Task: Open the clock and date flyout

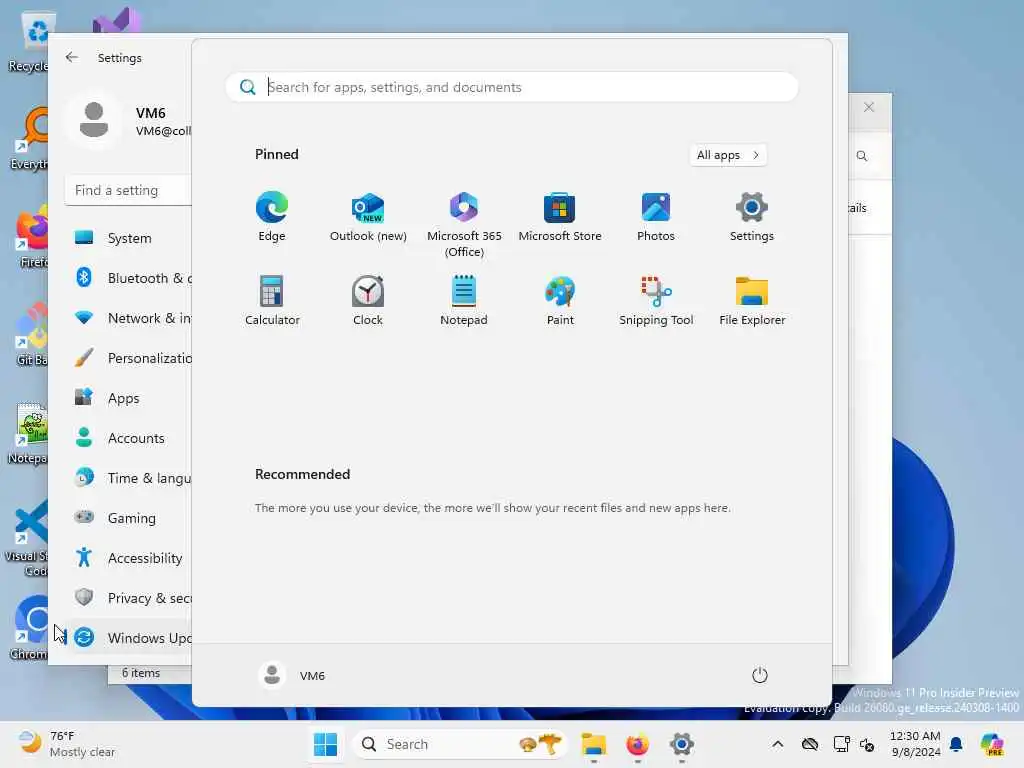Action: [915, 744]
